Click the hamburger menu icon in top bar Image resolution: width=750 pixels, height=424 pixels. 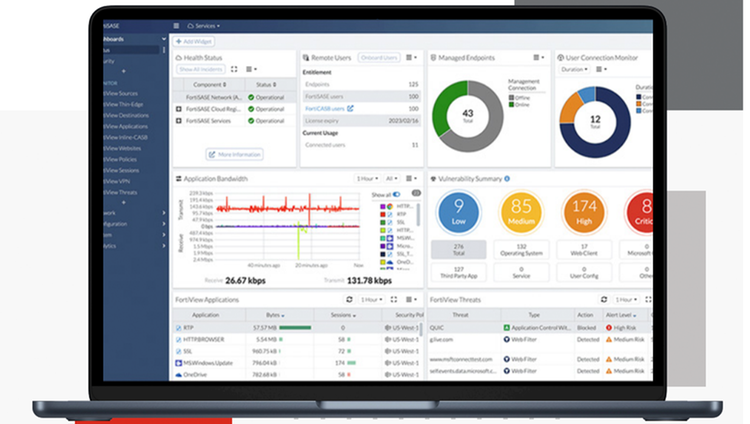(x=176, y=26)
